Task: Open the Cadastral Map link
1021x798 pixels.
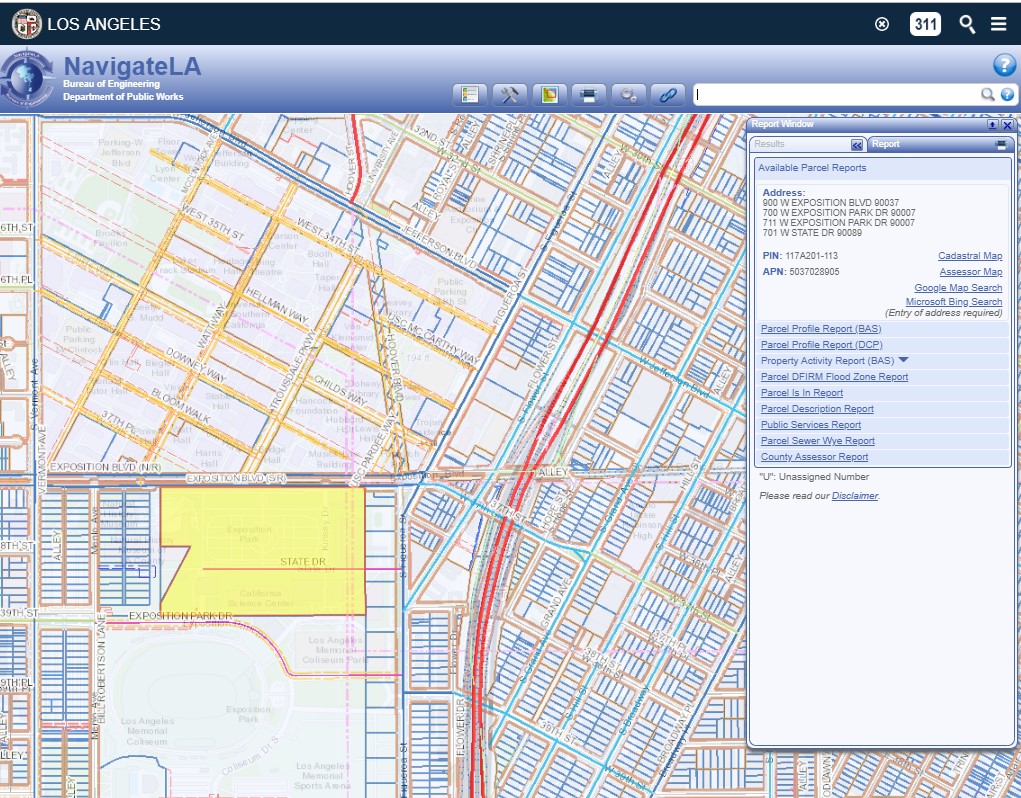Action: click(x=970, y=256)
